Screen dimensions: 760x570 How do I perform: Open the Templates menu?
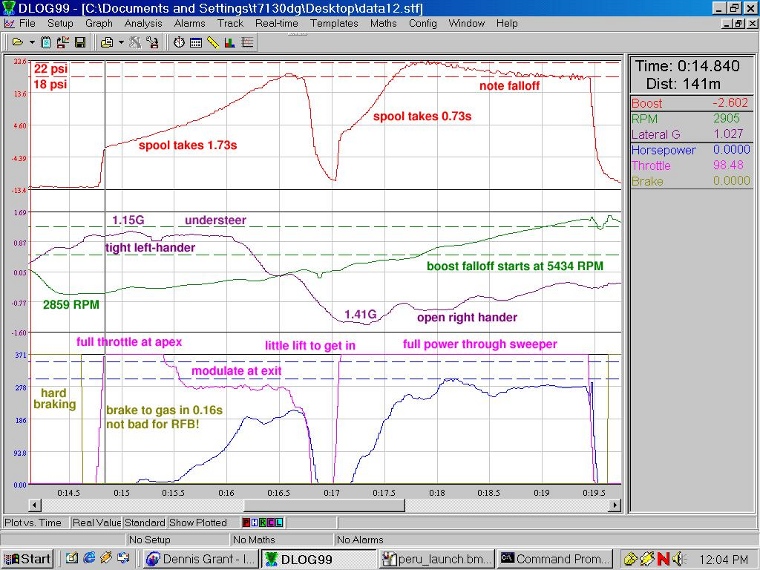coord(333,22)
